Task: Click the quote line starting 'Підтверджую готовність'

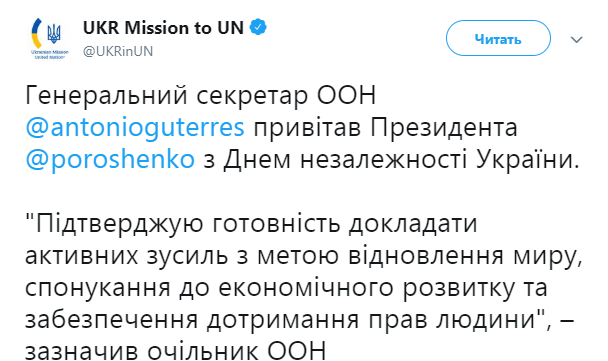Action: pos(251,224)
